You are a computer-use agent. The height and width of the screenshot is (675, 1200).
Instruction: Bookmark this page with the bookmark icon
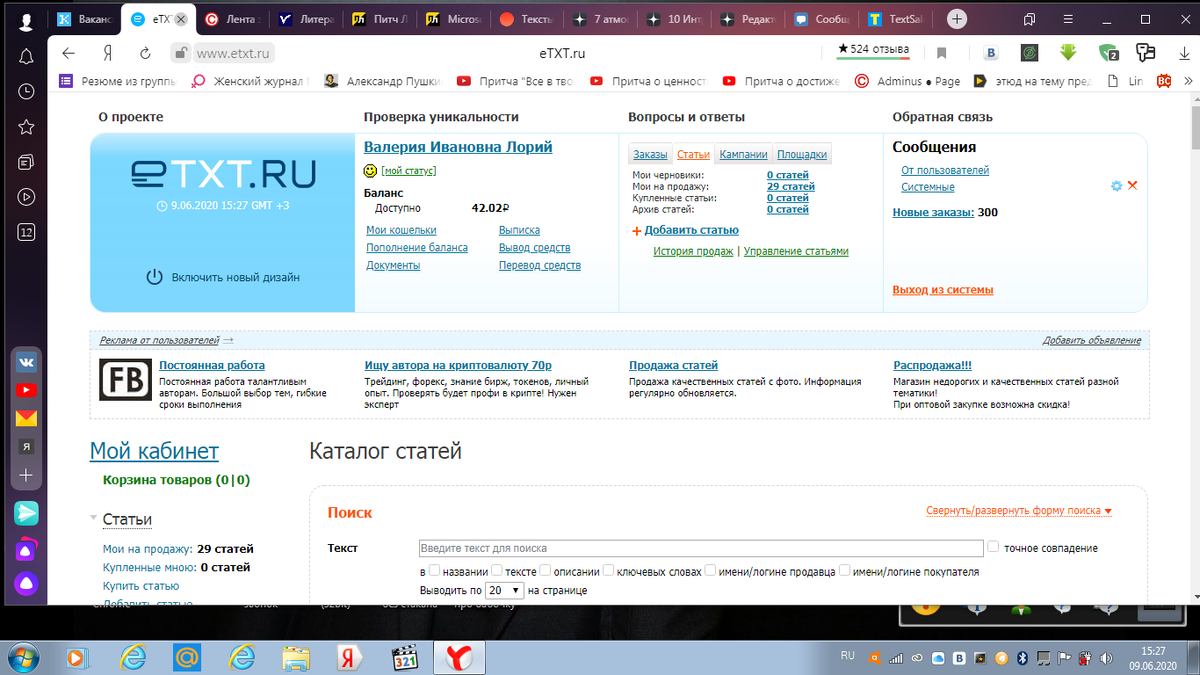tap(941, 54)
